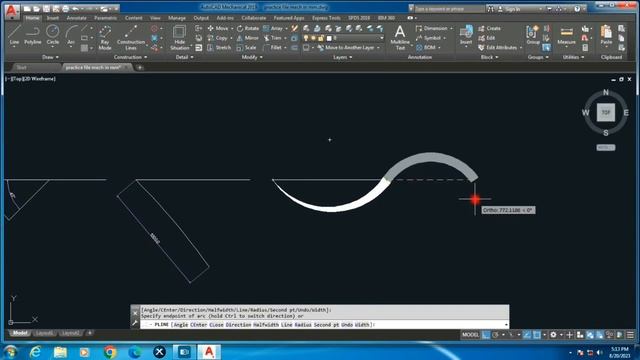This screenshot has height=360, width=640.
Task: Click Move to Another Layer button
Action: click(348, 48)
